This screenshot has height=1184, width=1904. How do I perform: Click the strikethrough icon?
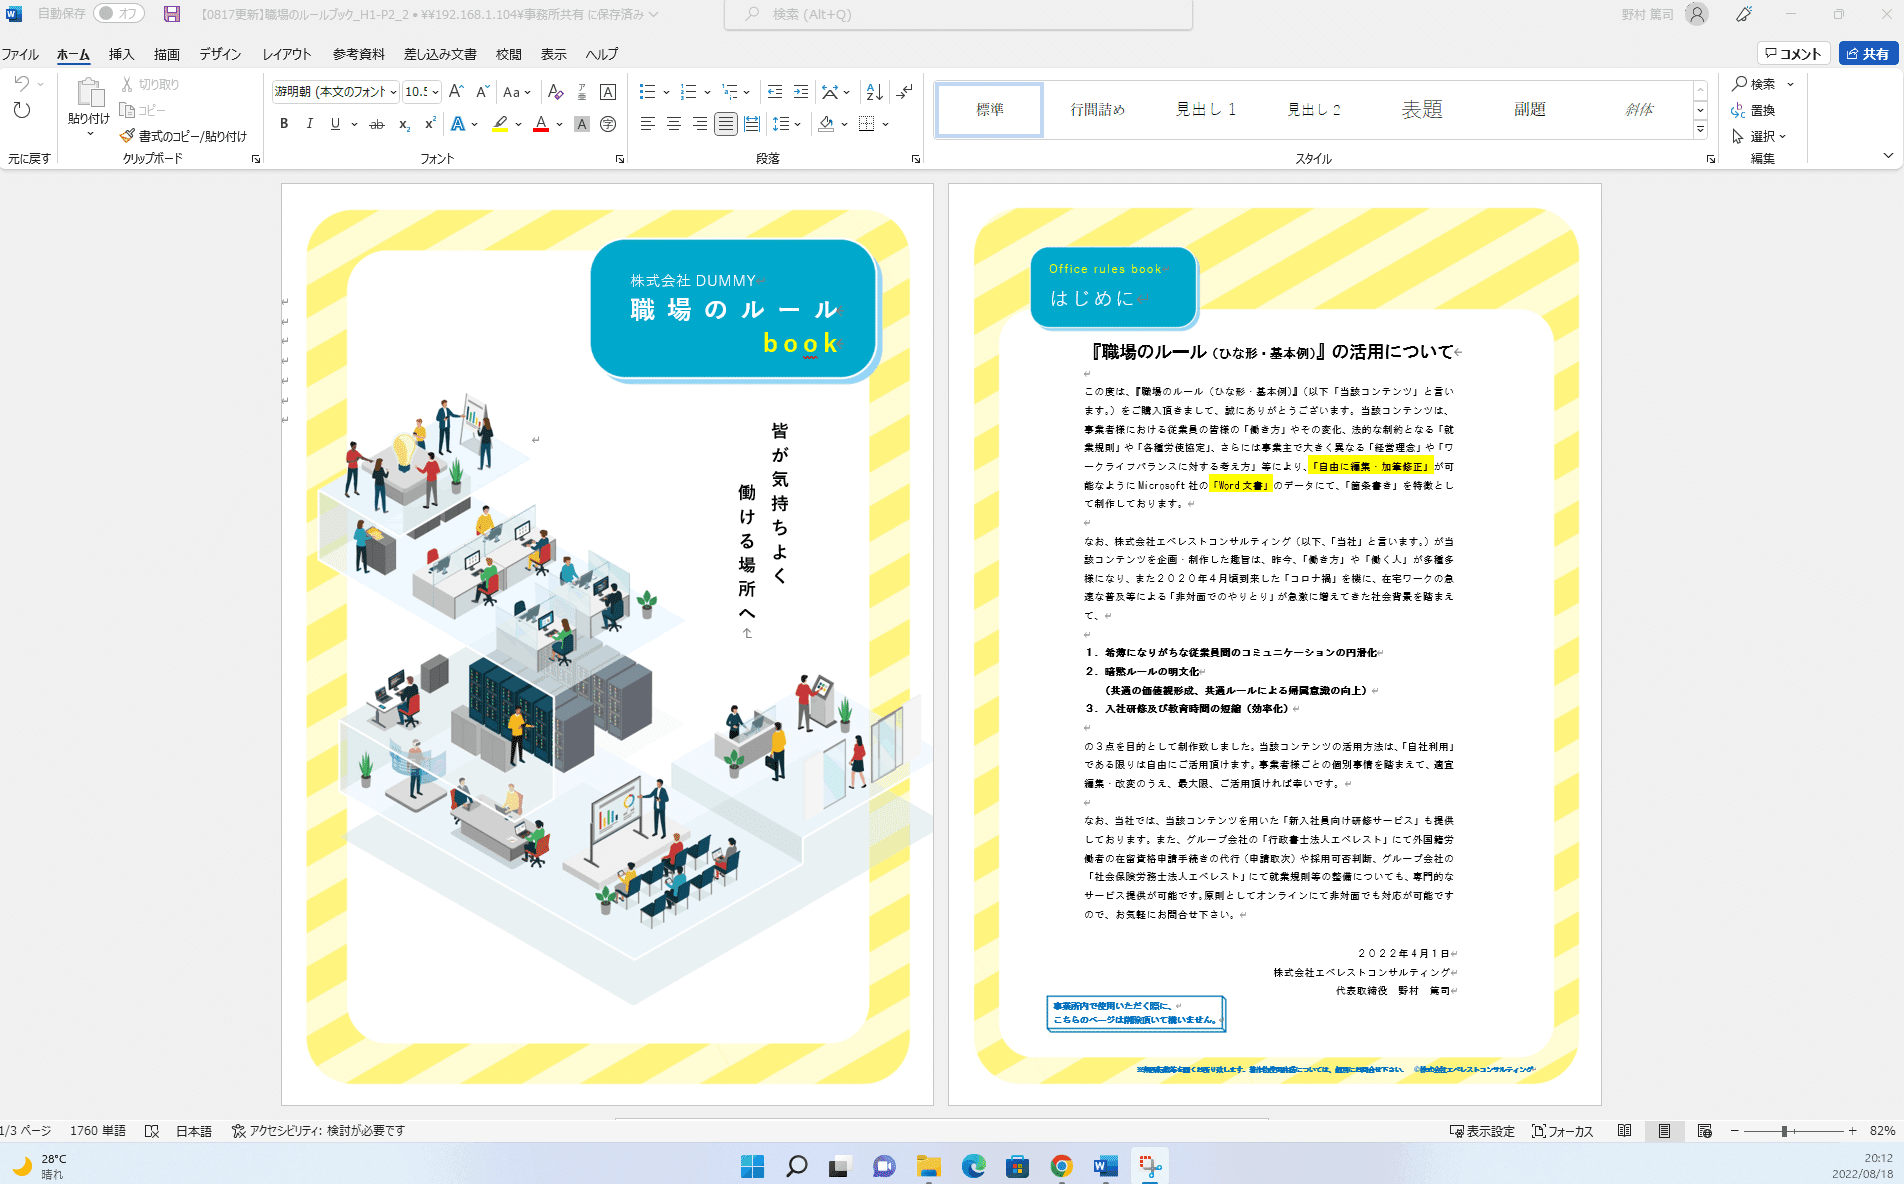(377, 124)
